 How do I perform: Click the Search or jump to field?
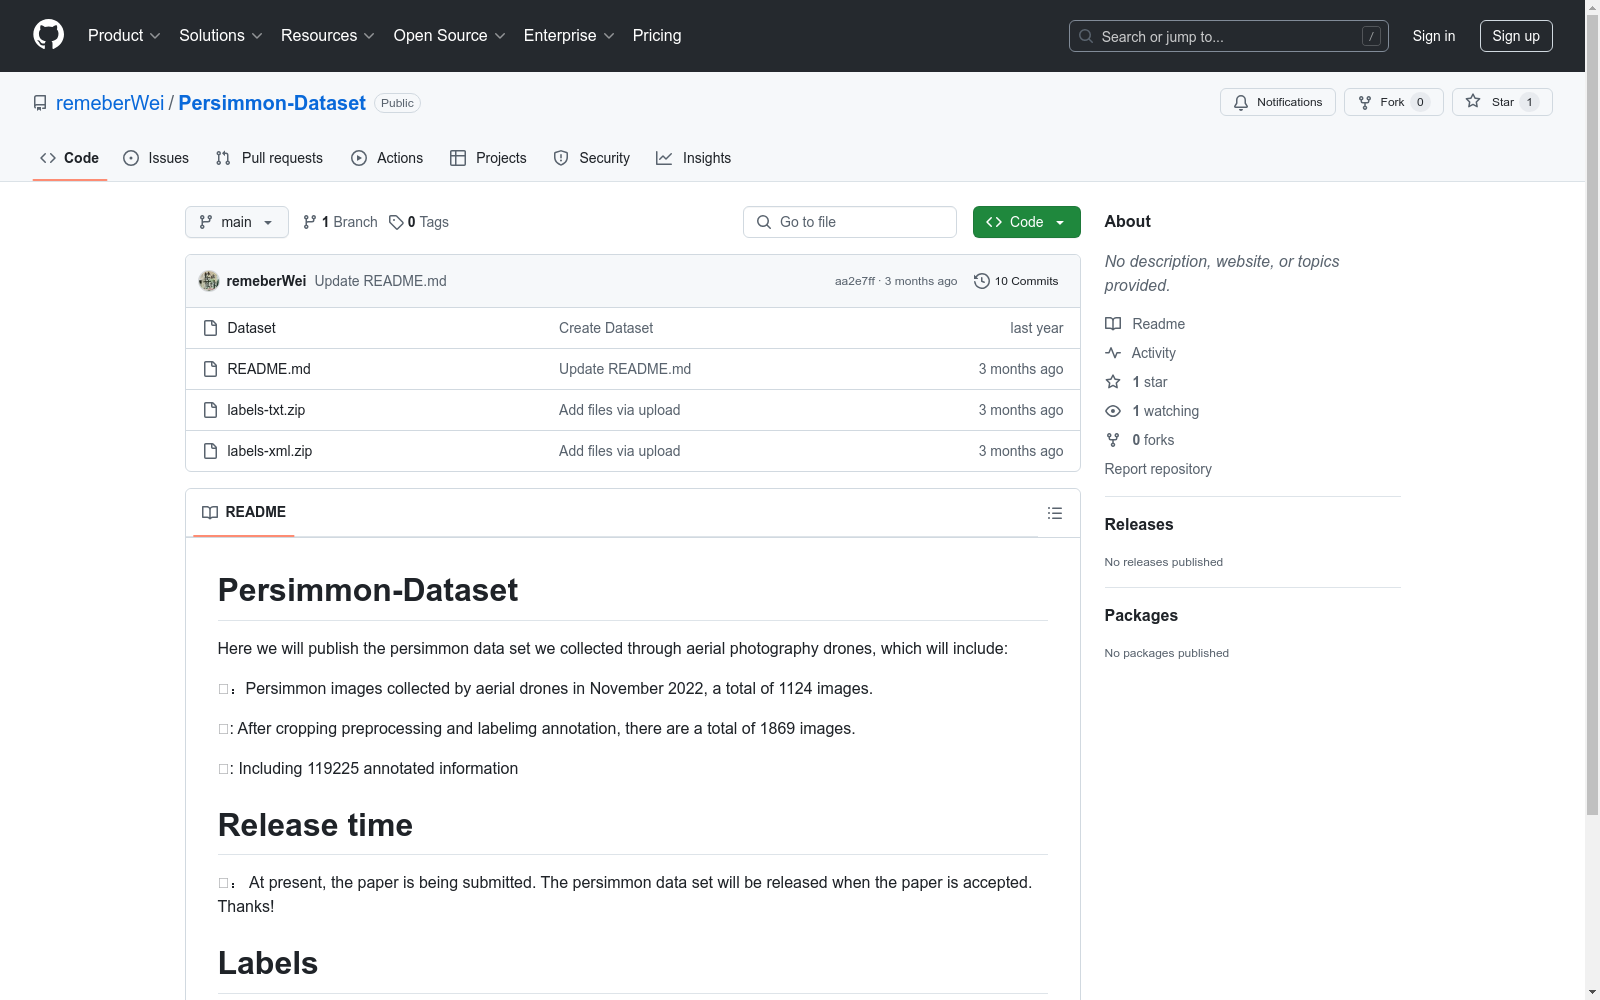[x=1229, y=36]
